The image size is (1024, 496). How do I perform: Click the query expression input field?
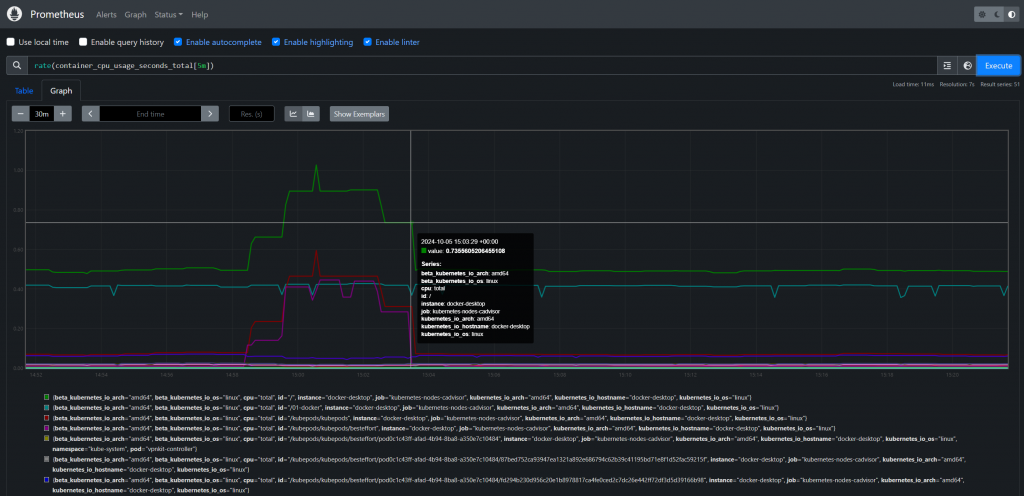pos(482,66)
